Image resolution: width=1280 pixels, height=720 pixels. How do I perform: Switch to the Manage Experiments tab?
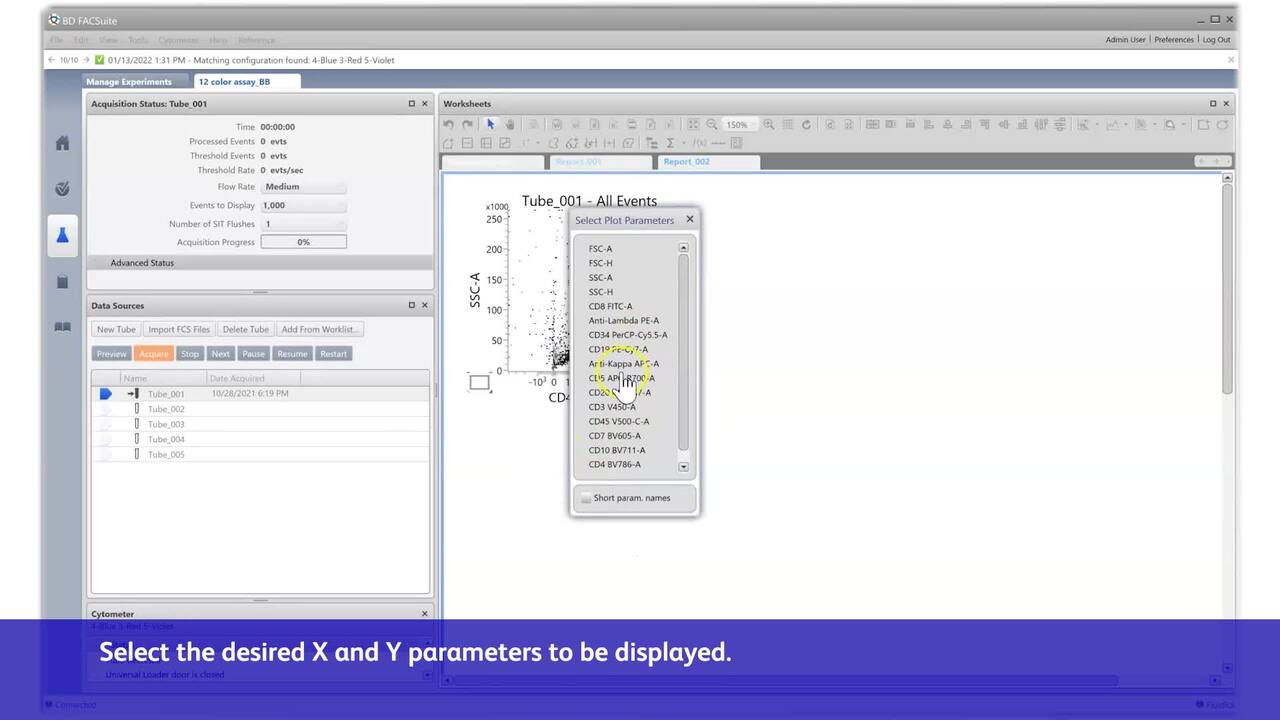(129, 82)
